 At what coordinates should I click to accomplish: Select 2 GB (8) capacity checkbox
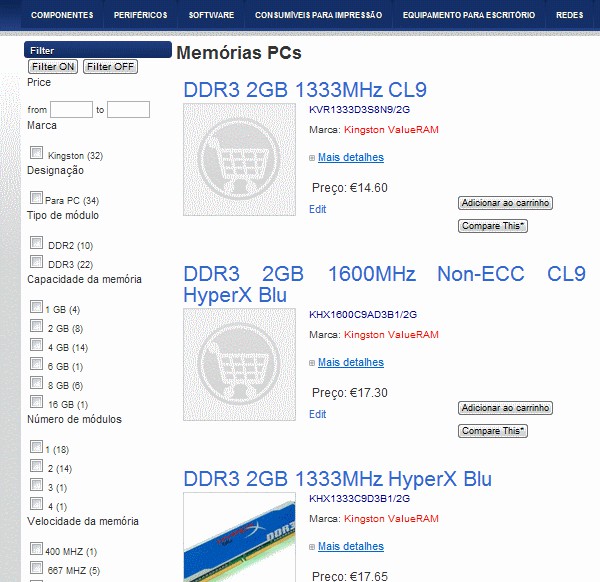point(36,325)
